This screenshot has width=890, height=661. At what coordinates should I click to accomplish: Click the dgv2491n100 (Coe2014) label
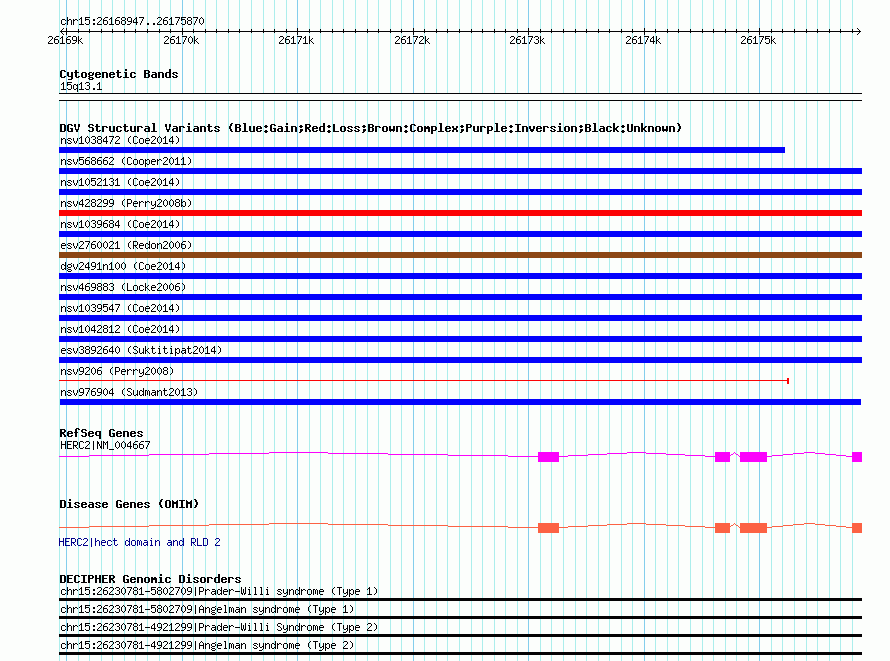[123, 266]
